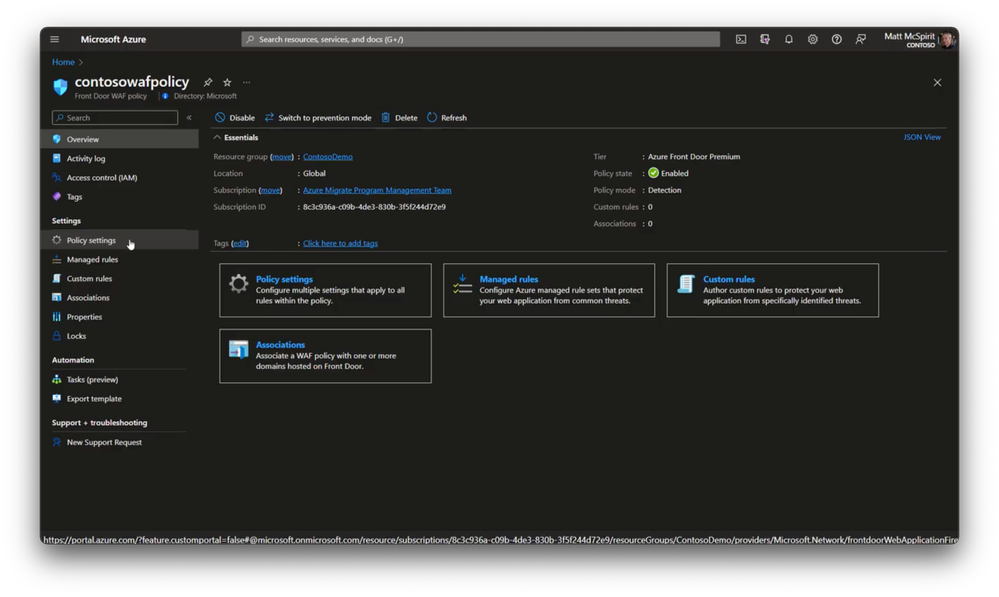
Task: Select Overview in the sidebar
Action: [x=120, y=140]
